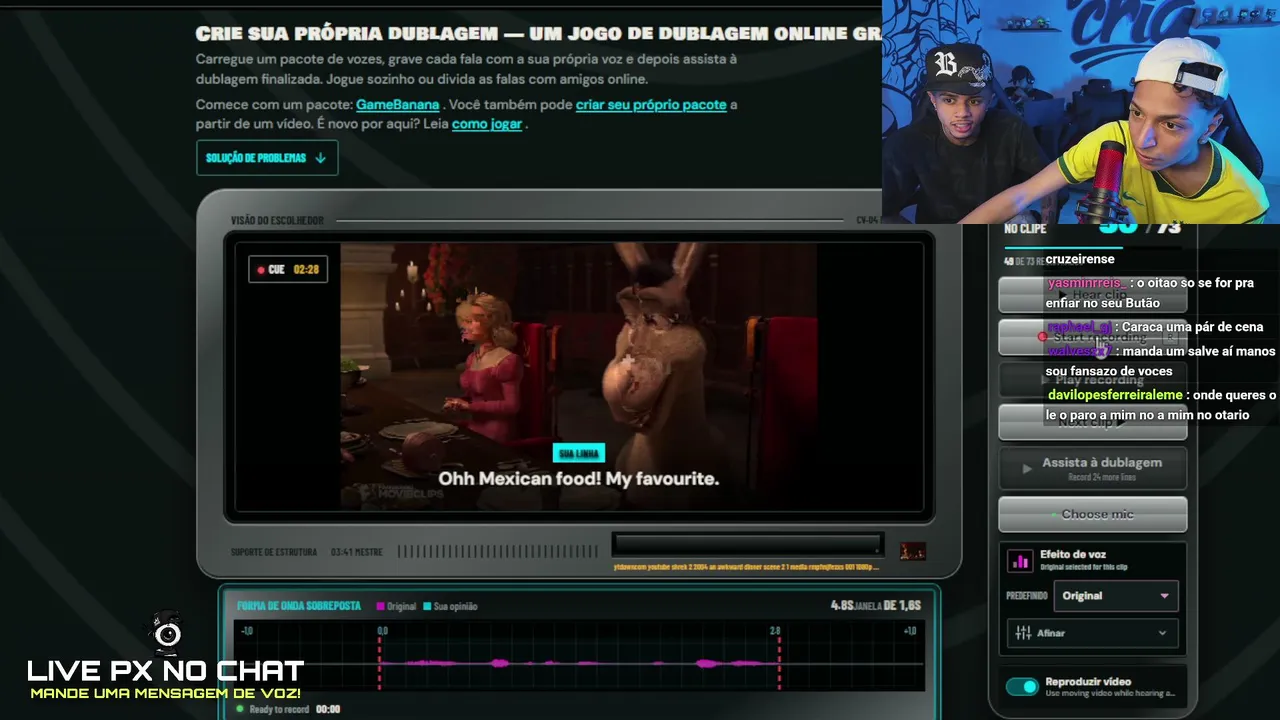
Task: Click the 'FORMA DE ONDA SOBREPOSTA' heading
Action: point(299,606)
